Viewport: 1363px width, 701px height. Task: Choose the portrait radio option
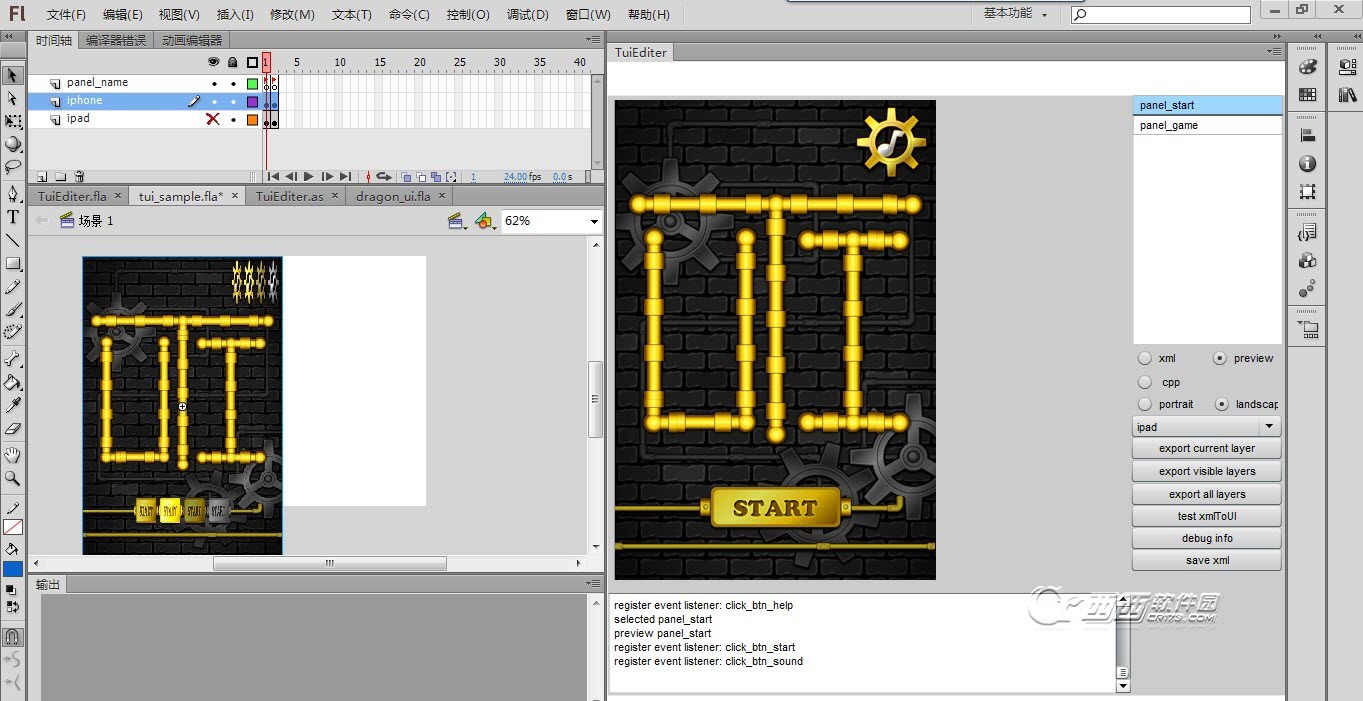tap(1145, 404)
